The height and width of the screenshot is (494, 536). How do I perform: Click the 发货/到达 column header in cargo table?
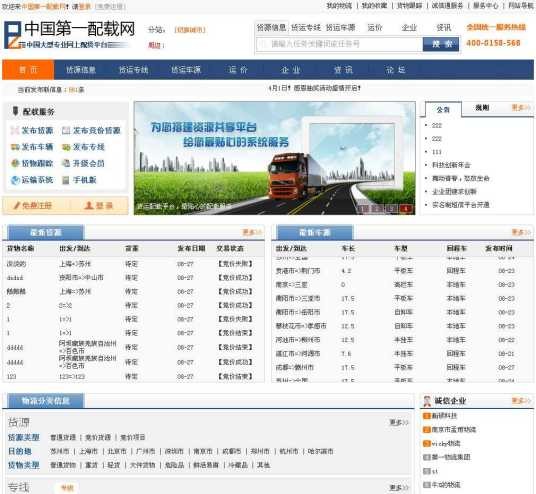75,249
